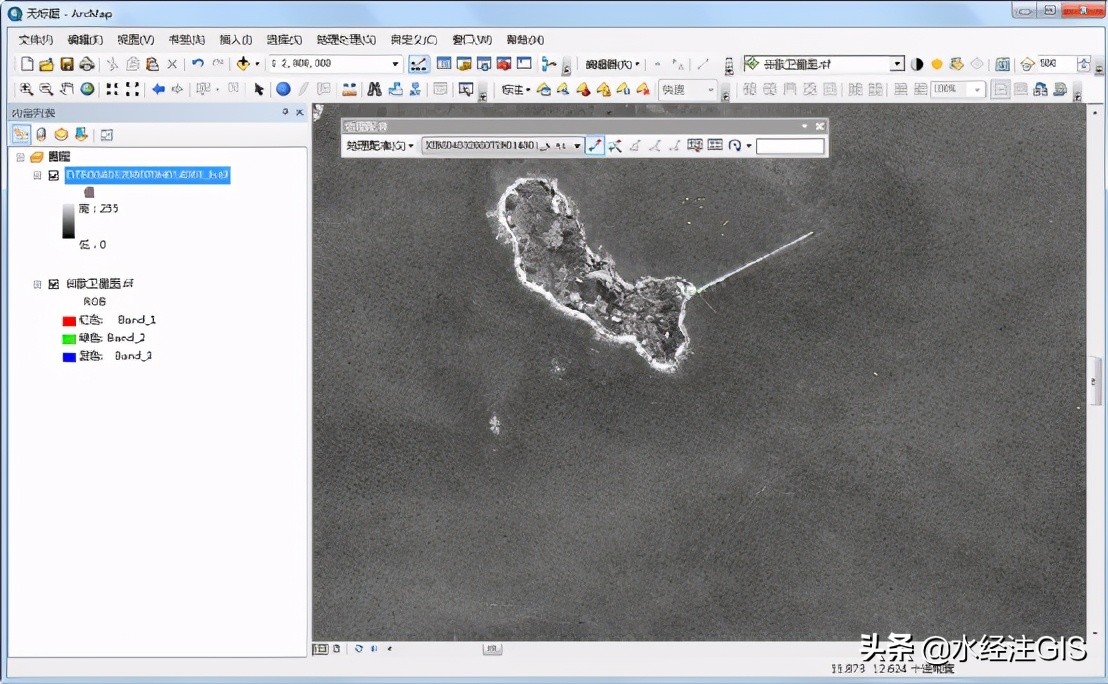The height and width of the screenshot is (684, 1108).
Task: Uncheck the highlighted grayscale raster layer
Action: tap(54, 175)
